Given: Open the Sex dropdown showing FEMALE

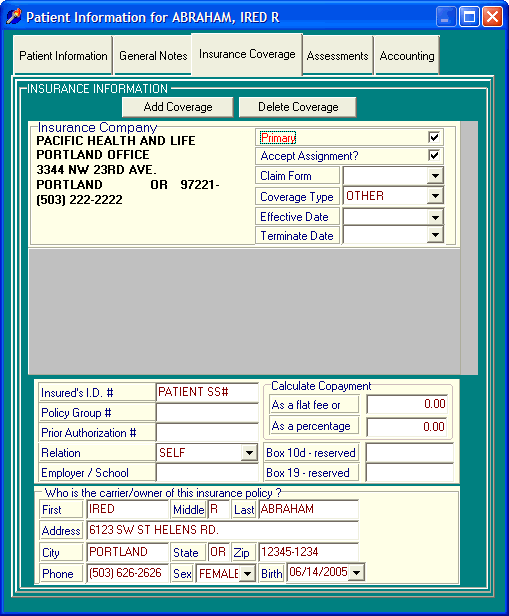Looking at the screenshot, I should pyautogui.click(x=247, y=574).
